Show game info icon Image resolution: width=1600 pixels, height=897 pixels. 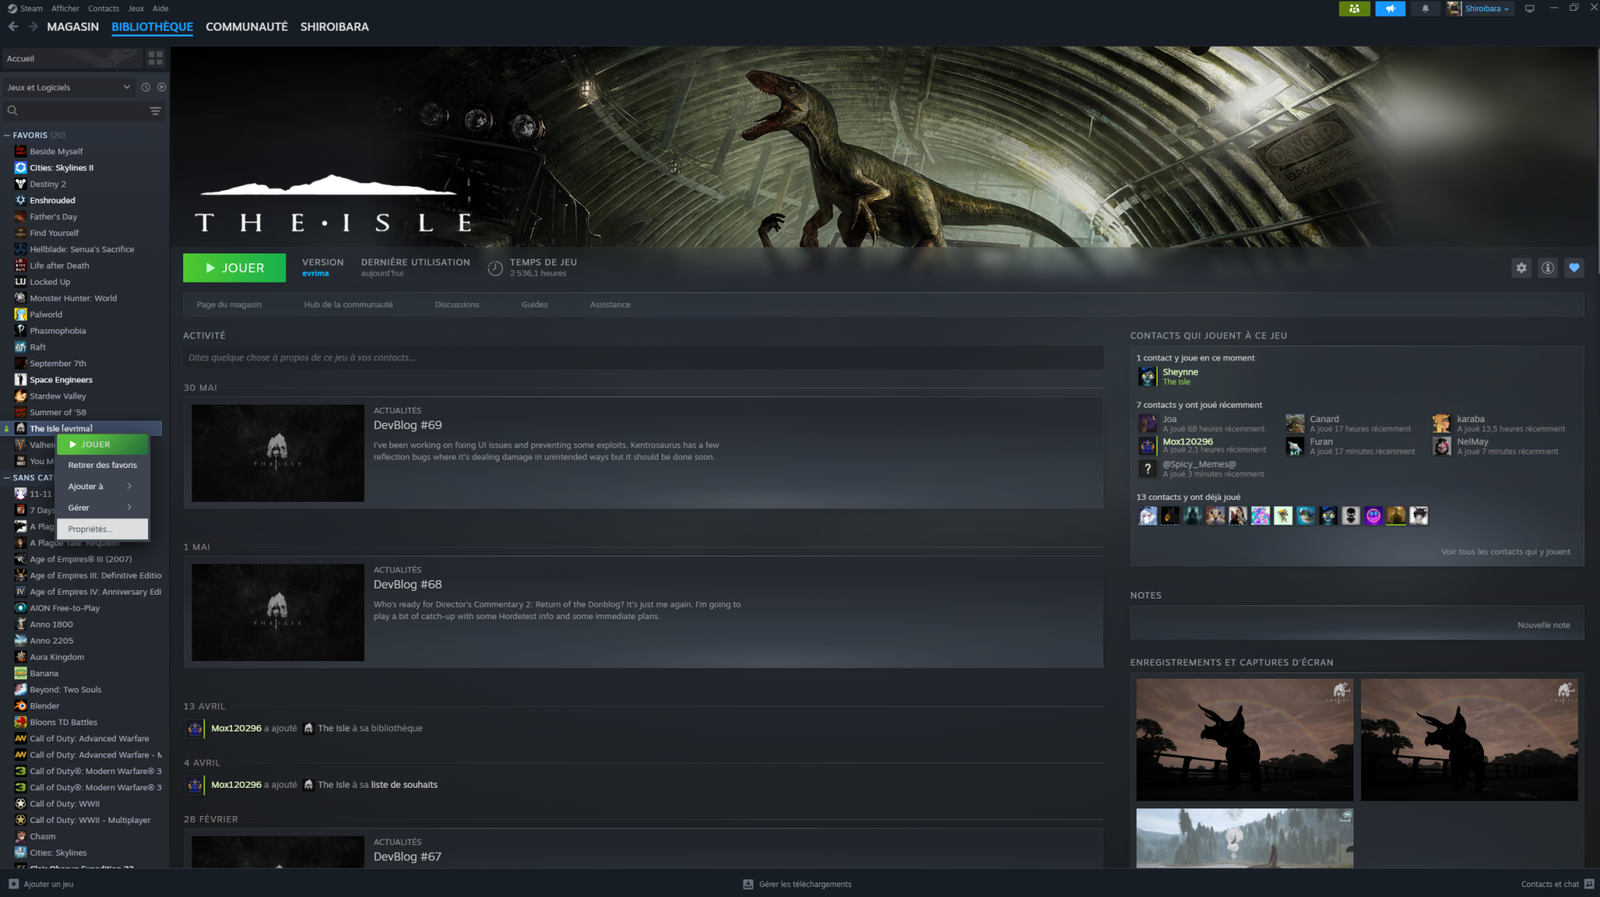point(1547,268)
